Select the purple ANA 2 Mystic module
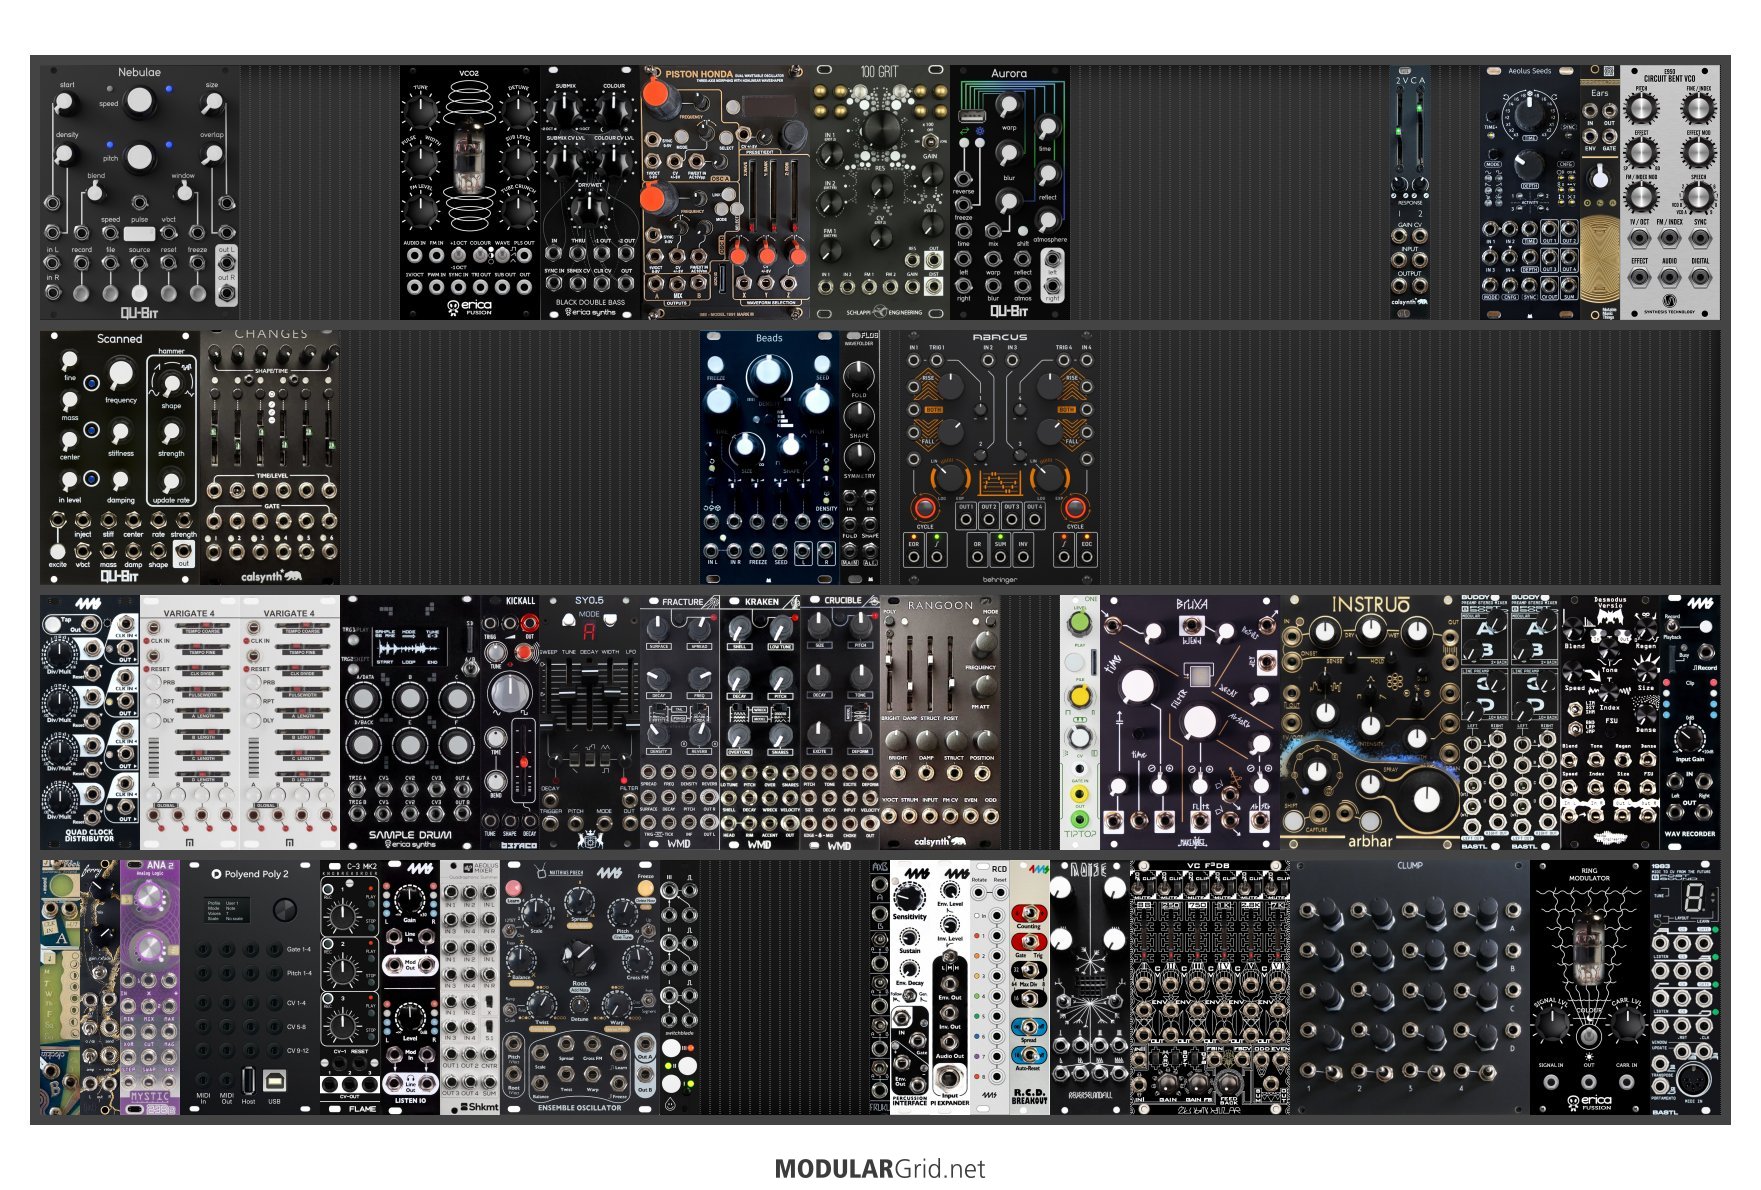 [150, 987]
